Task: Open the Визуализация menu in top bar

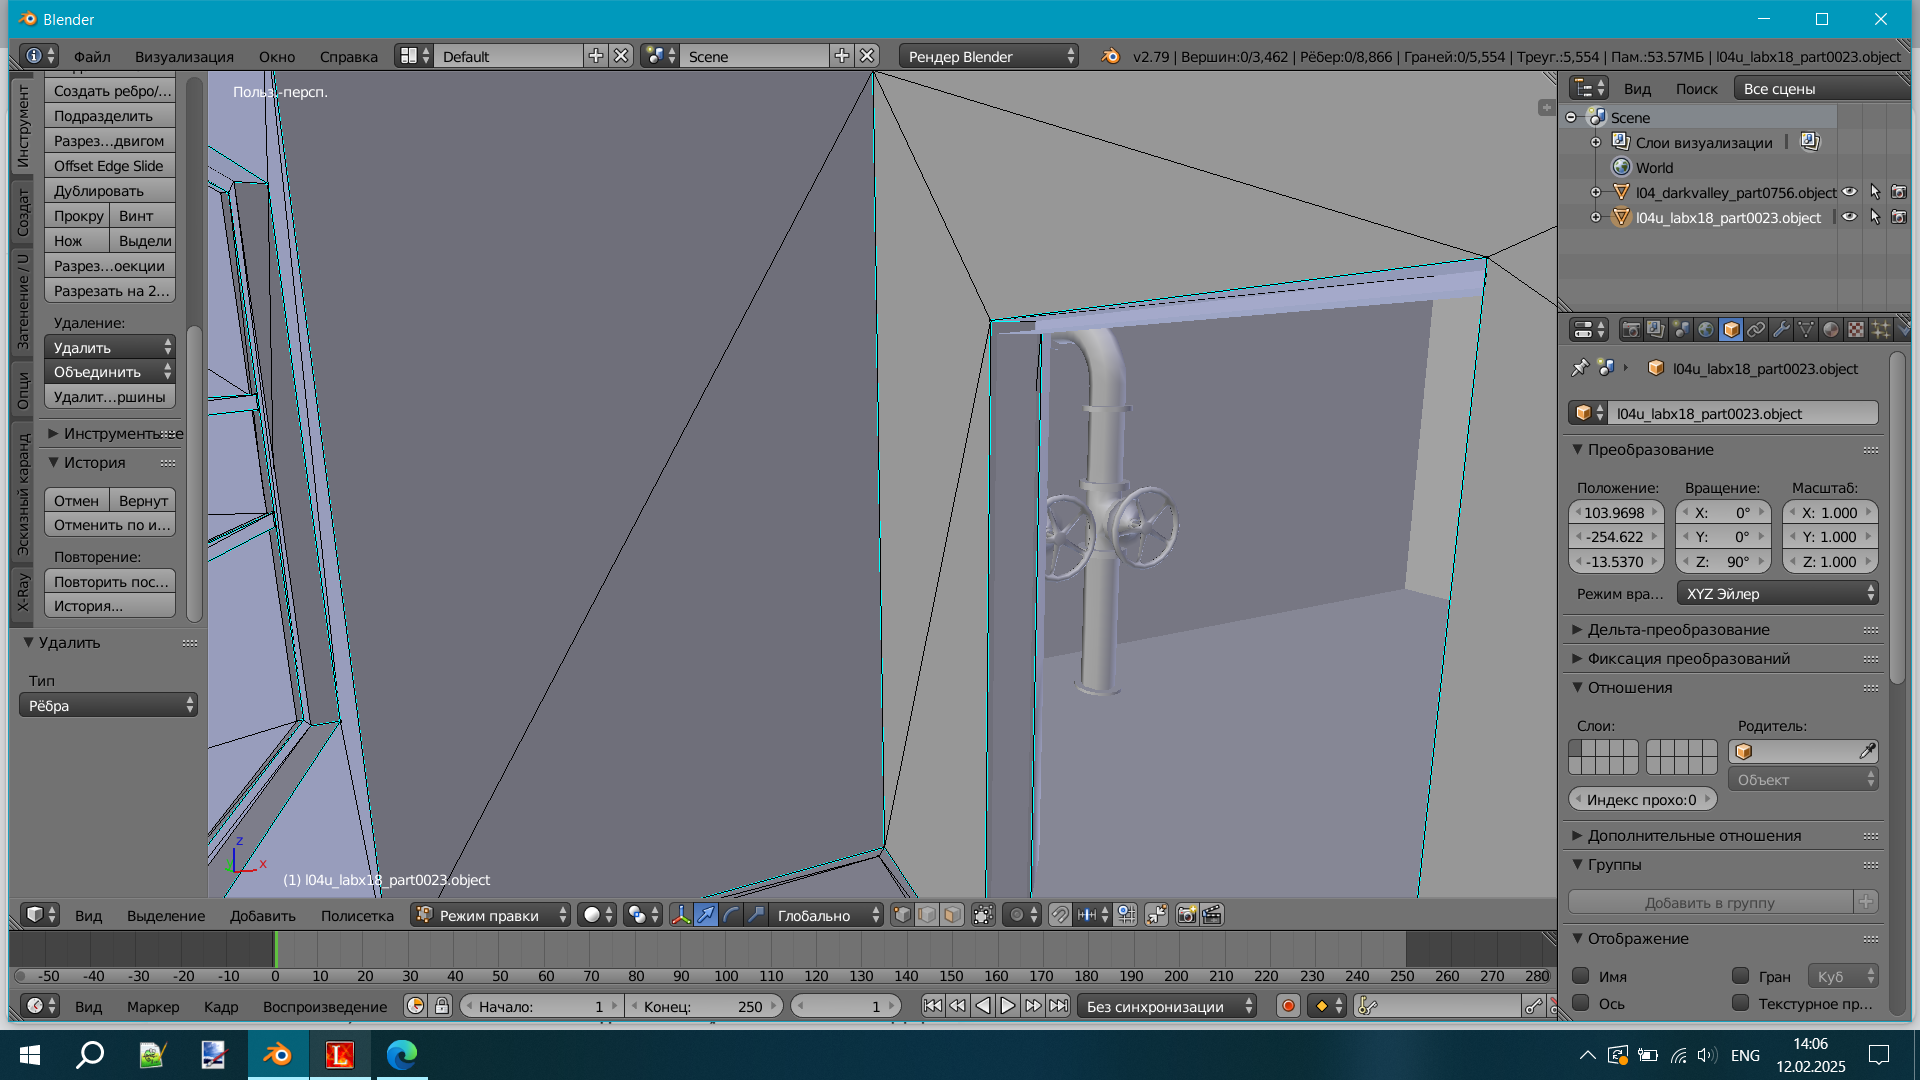Action: 184,57
